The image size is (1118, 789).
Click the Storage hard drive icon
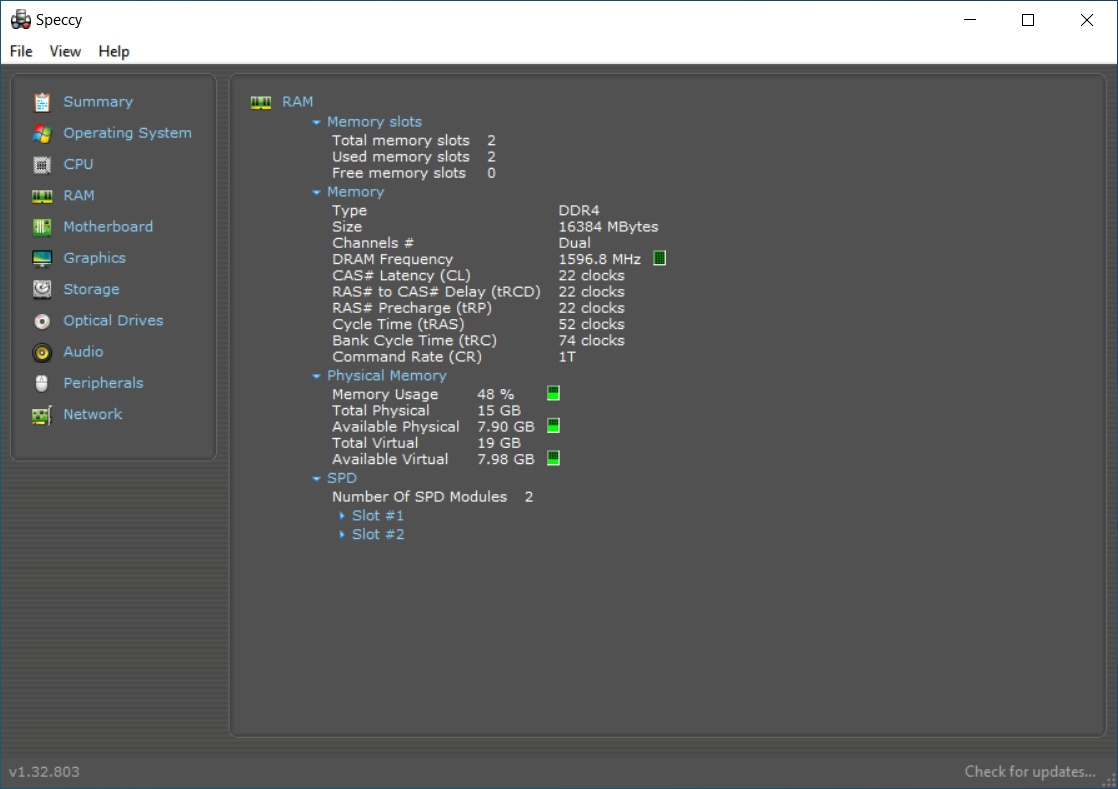point(42,289)
